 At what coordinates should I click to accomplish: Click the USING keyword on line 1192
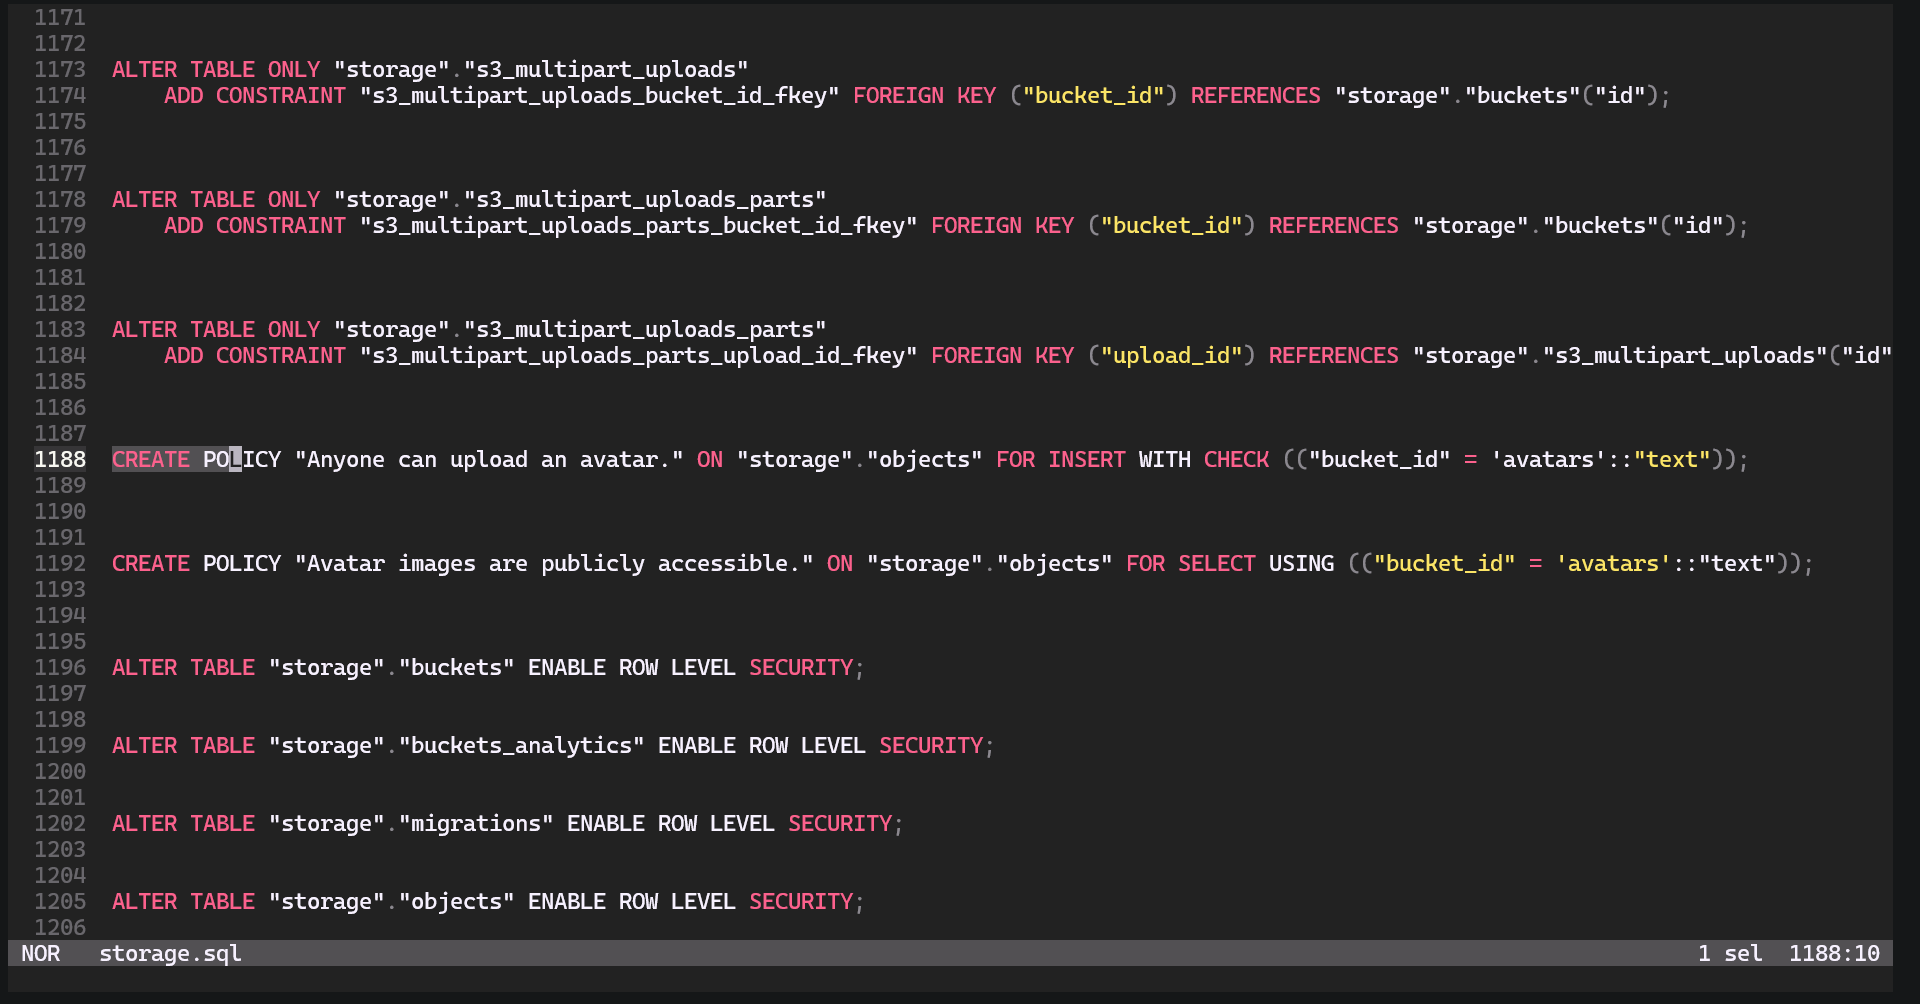pyautogui.click(x=1301, y=563)
